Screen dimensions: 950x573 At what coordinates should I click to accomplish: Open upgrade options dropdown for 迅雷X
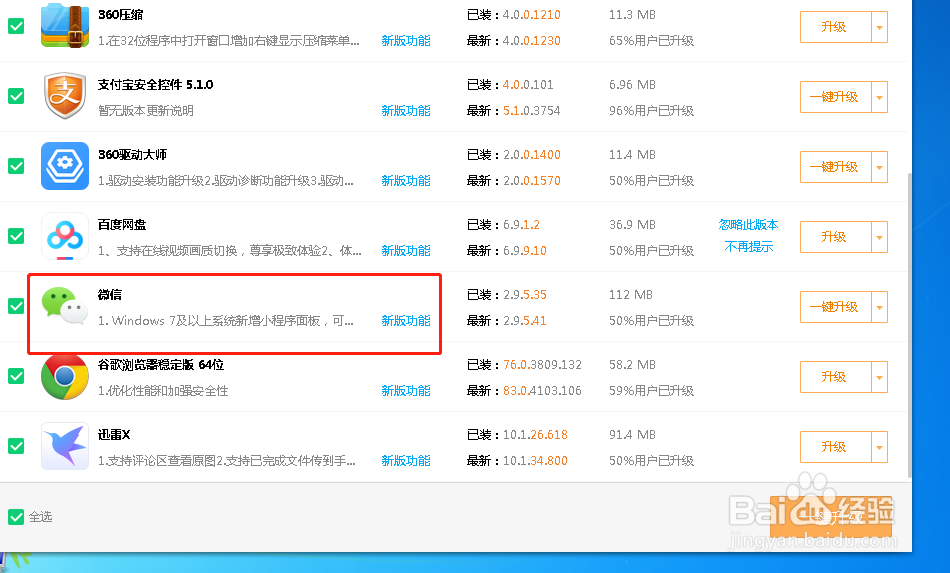click(879, 447)
